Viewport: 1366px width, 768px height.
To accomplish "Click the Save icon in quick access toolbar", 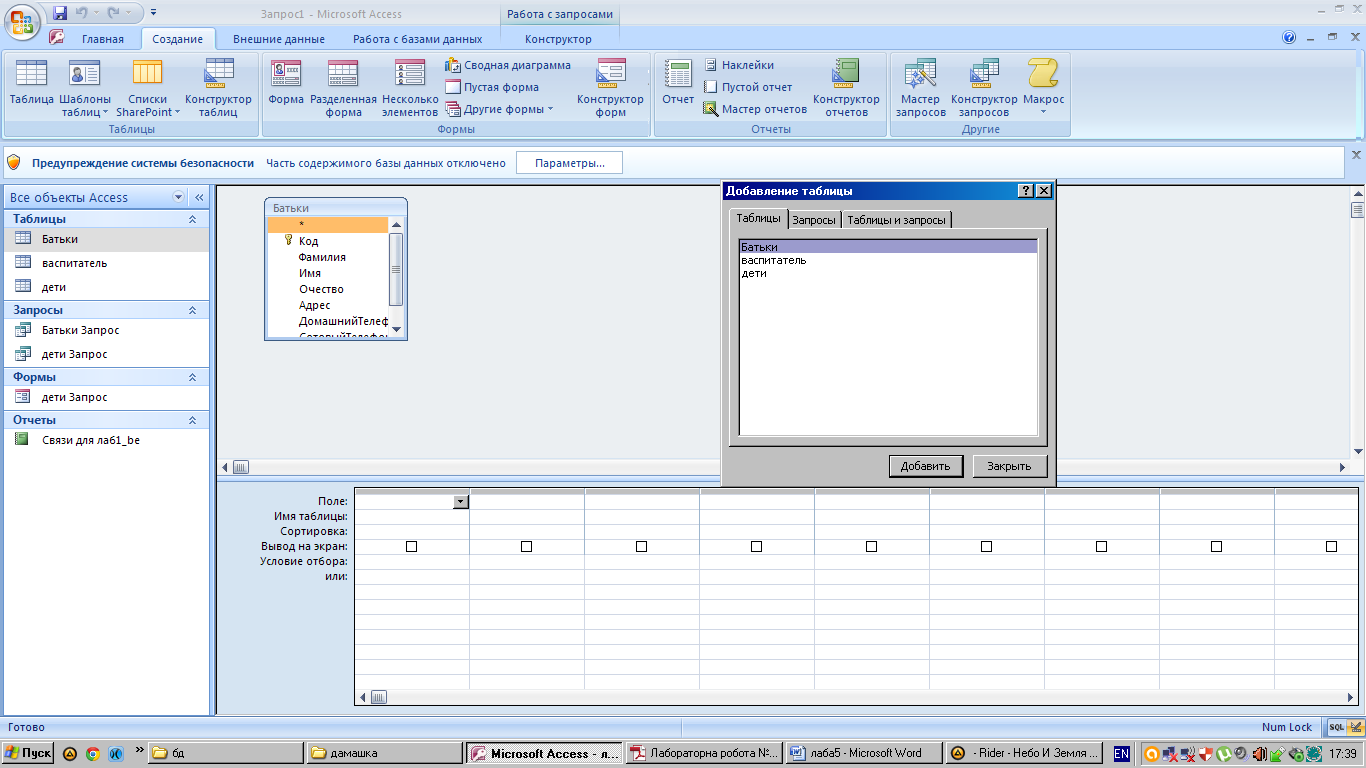I will pos(60,13).
